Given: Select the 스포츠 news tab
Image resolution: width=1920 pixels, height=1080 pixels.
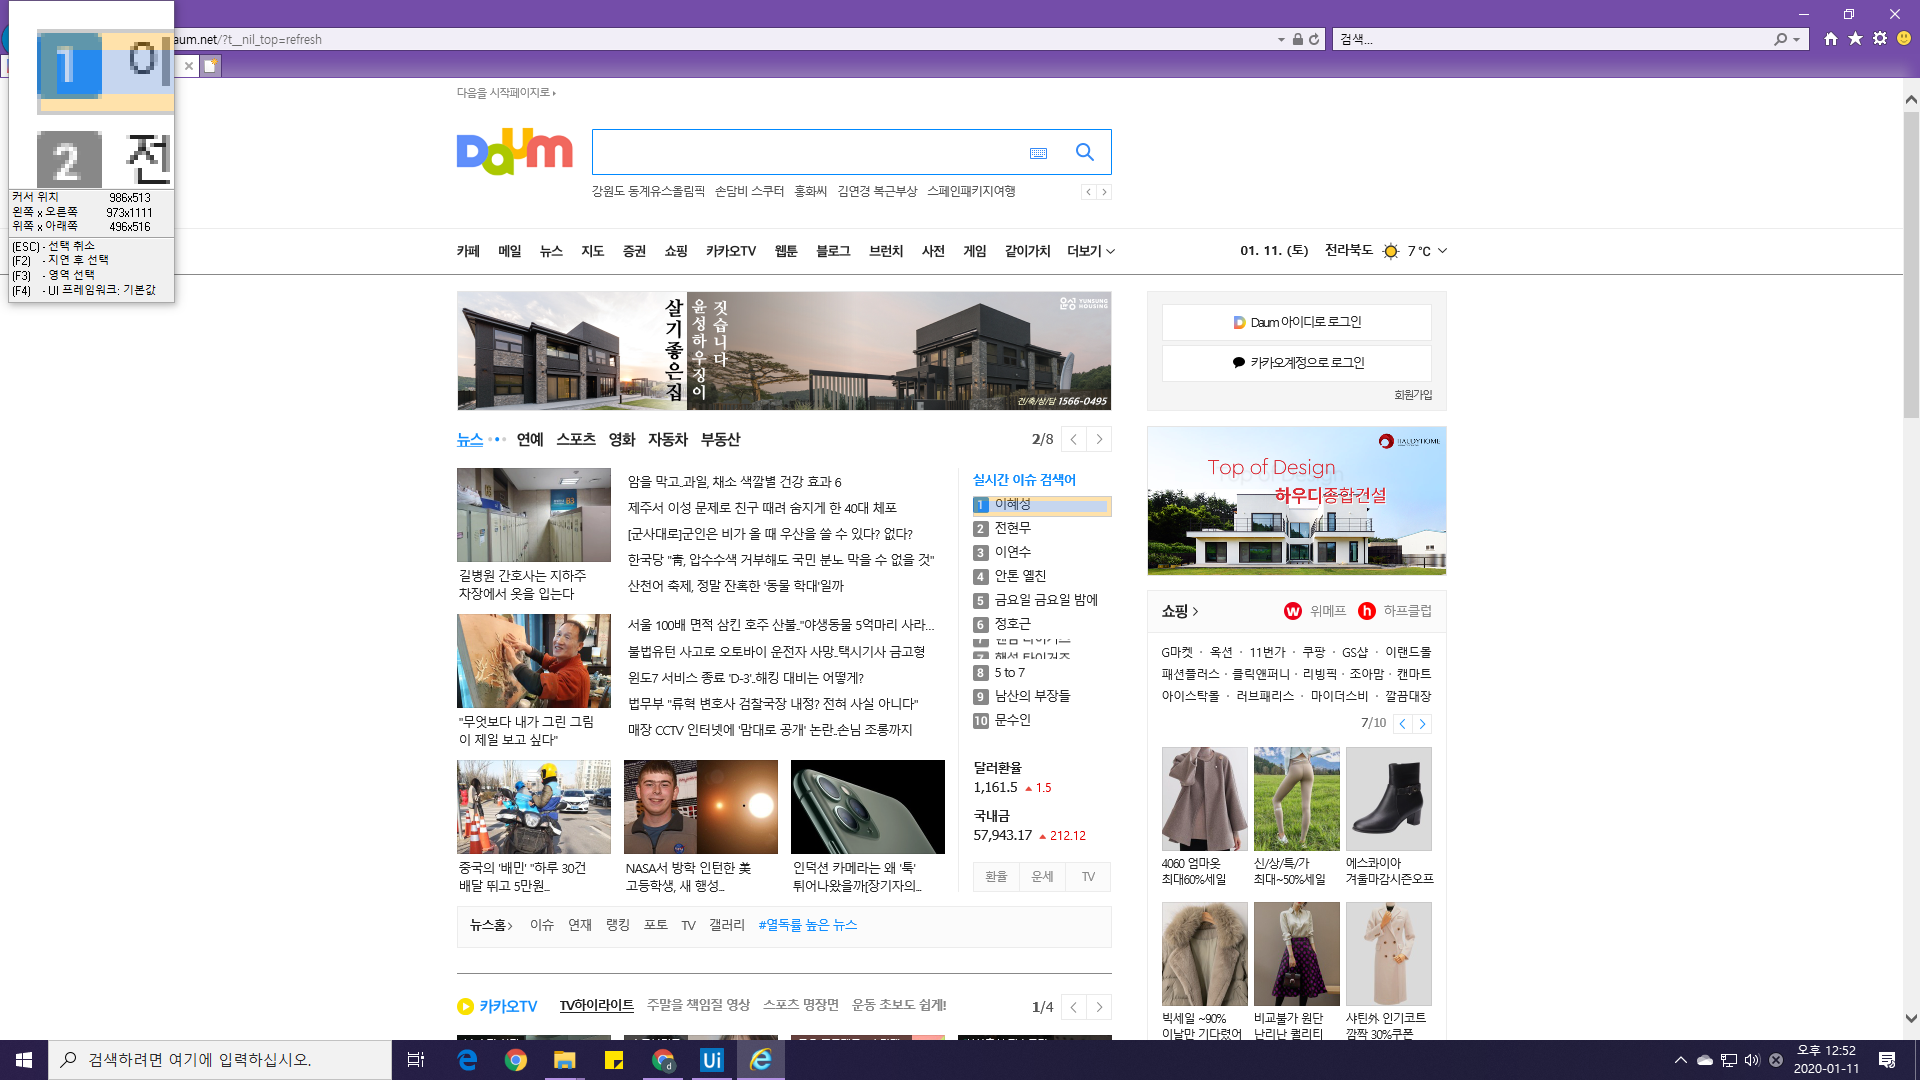Looking at the screenshot, I should pyautogui.click(x=576, y=439).
